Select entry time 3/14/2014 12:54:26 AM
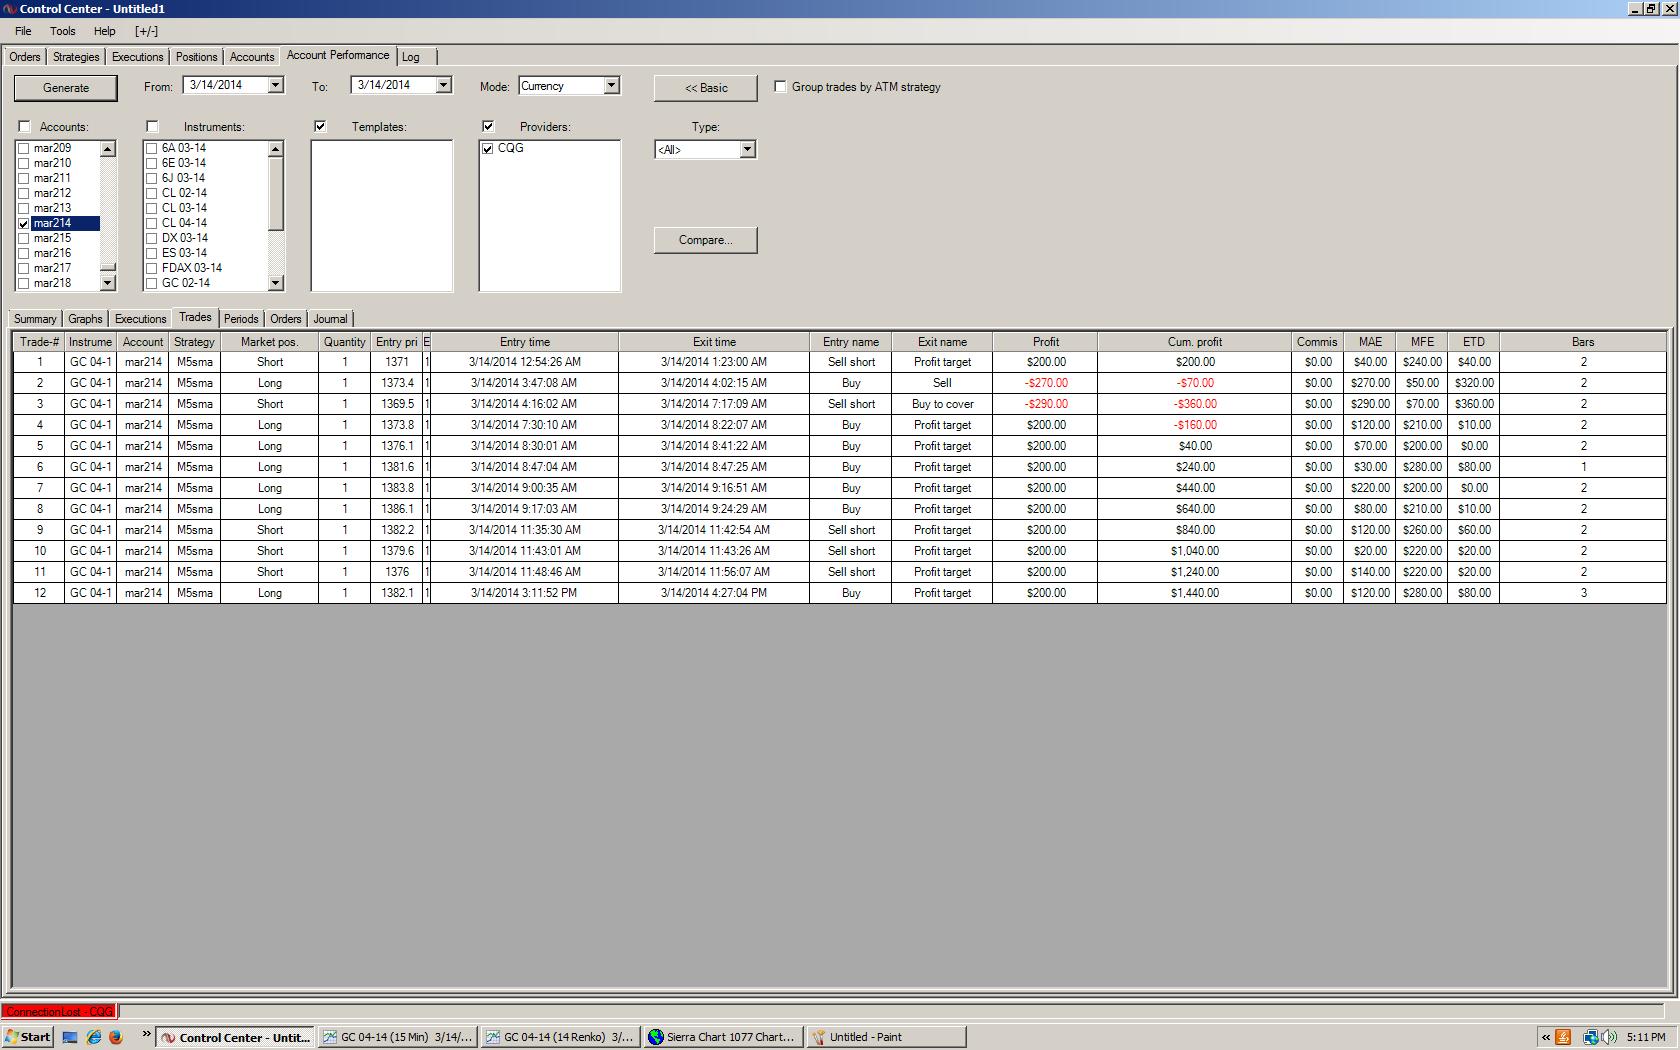 click(x=525, y=362)
